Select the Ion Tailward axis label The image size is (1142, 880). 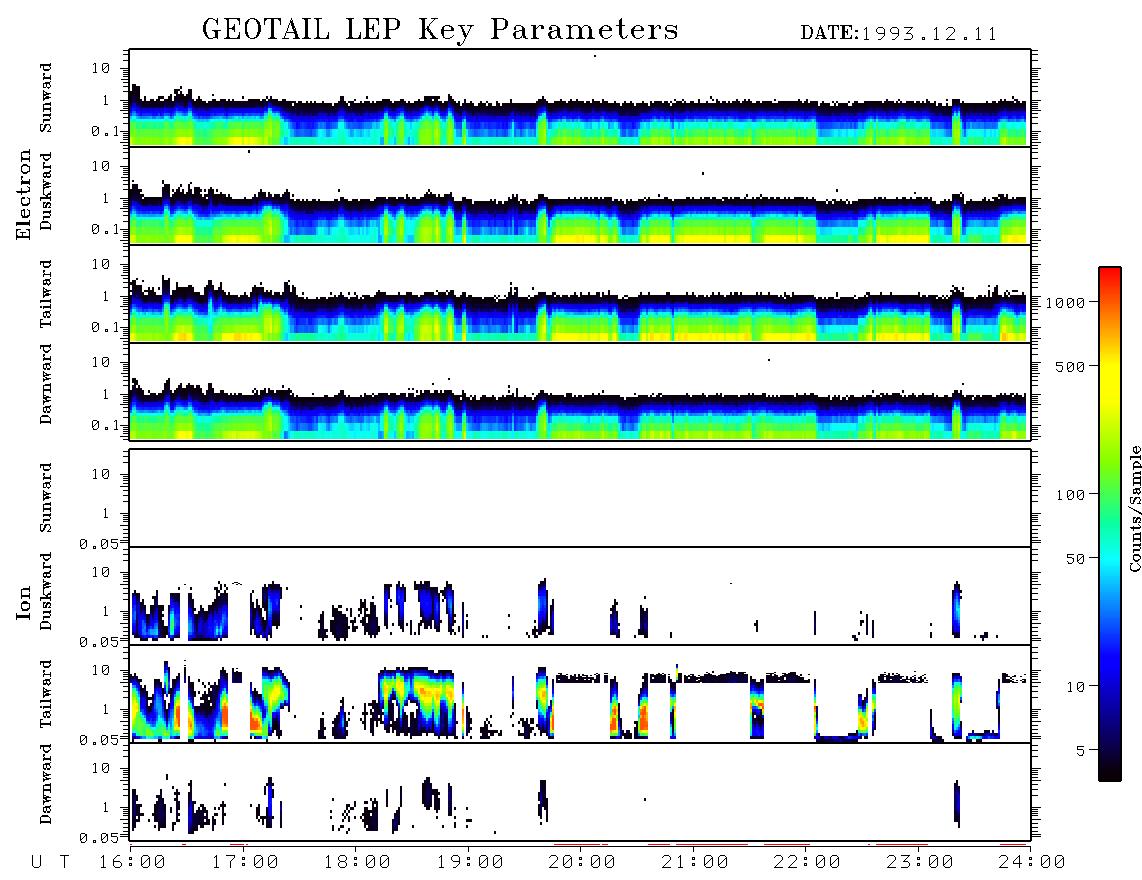pyautogui.click(x=46, y=694)
